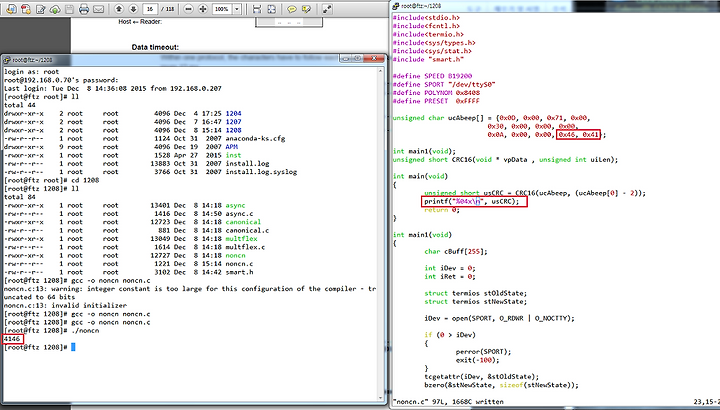
Task: Click the async.c file name
Action: (239, 213)
